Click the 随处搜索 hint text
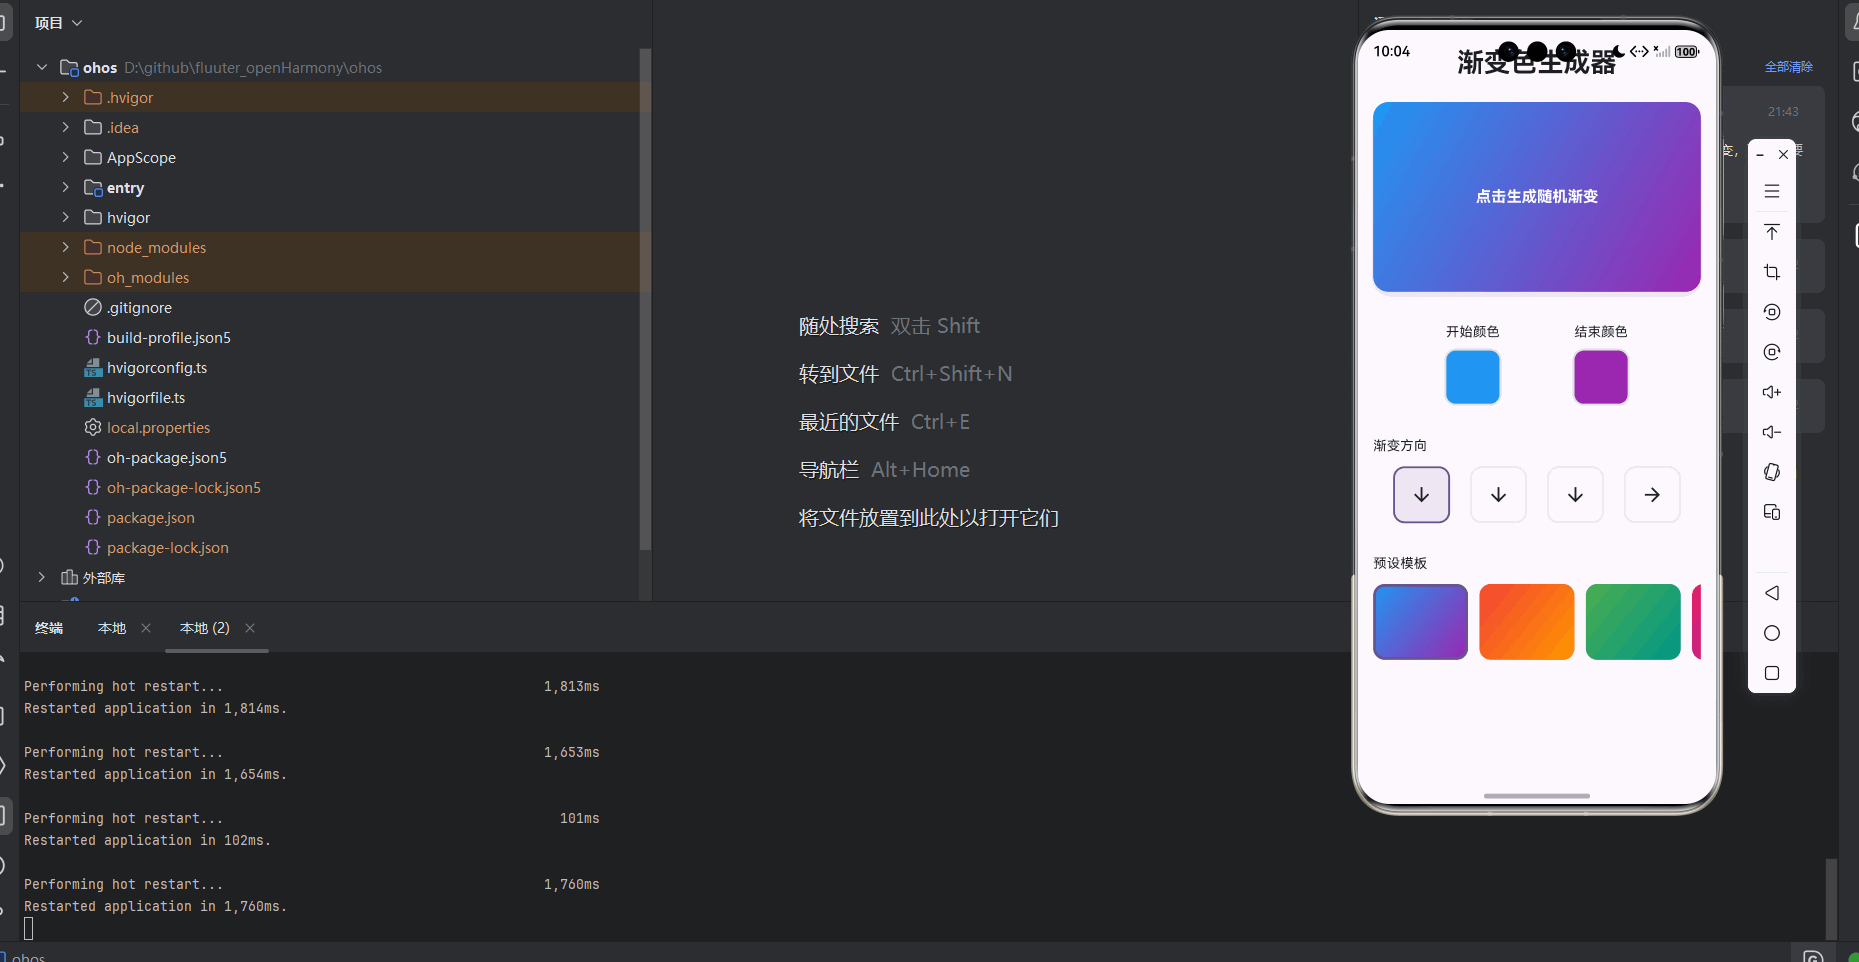The image size is (1859, 962). [839, 326]
